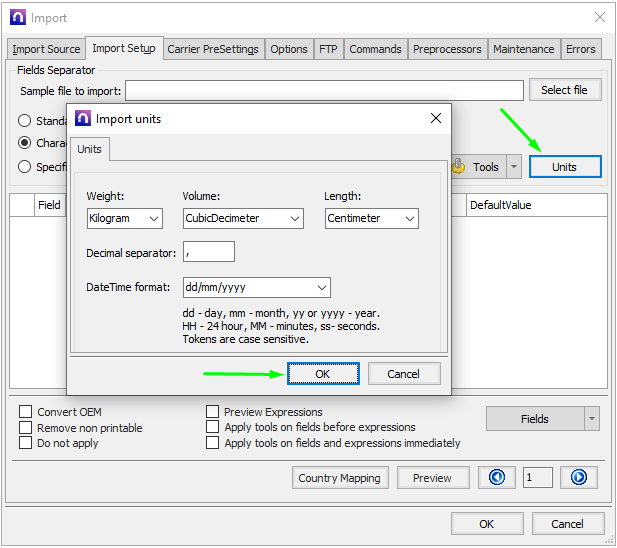
Task: Enable the Convert OEM checkbox
Action: click(26, 412)
